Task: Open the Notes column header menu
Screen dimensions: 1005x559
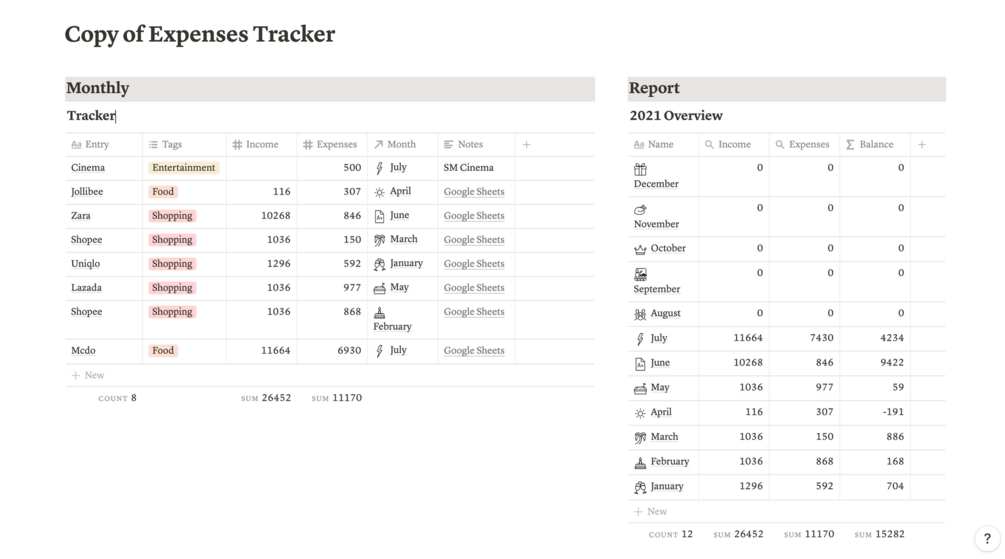Action: tap(476, 145)
